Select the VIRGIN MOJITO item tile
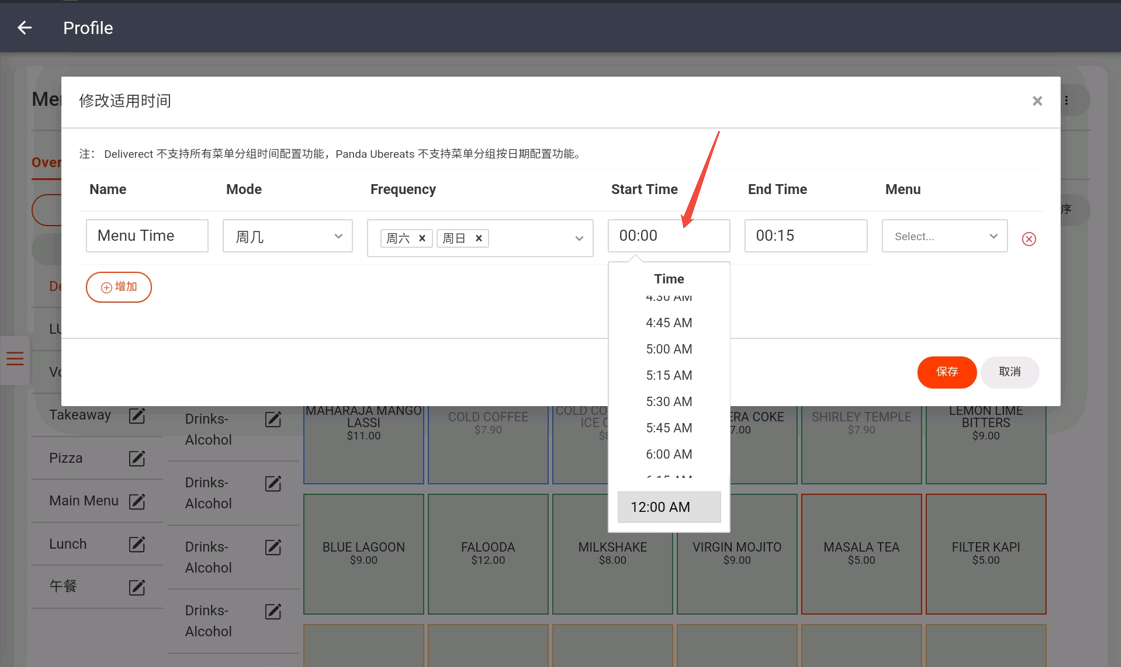 coord(737,554)
